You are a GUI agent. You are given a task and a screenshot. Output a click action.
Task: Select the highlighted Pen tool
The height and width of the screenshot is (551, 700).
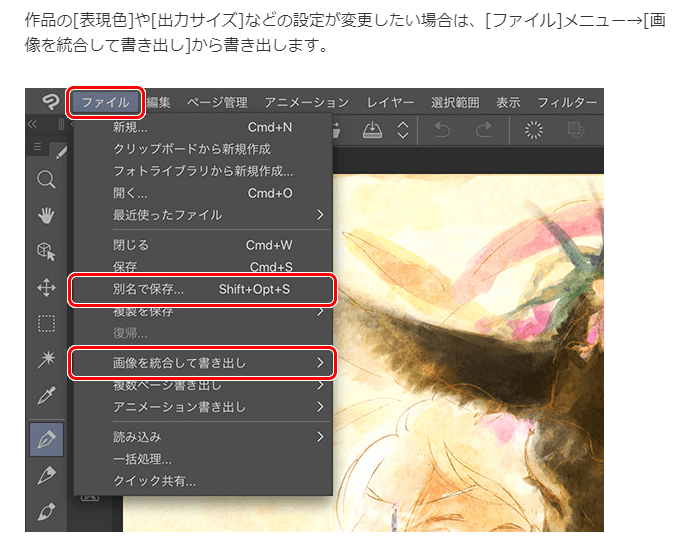pyautogui.click(x=46, y=439)
